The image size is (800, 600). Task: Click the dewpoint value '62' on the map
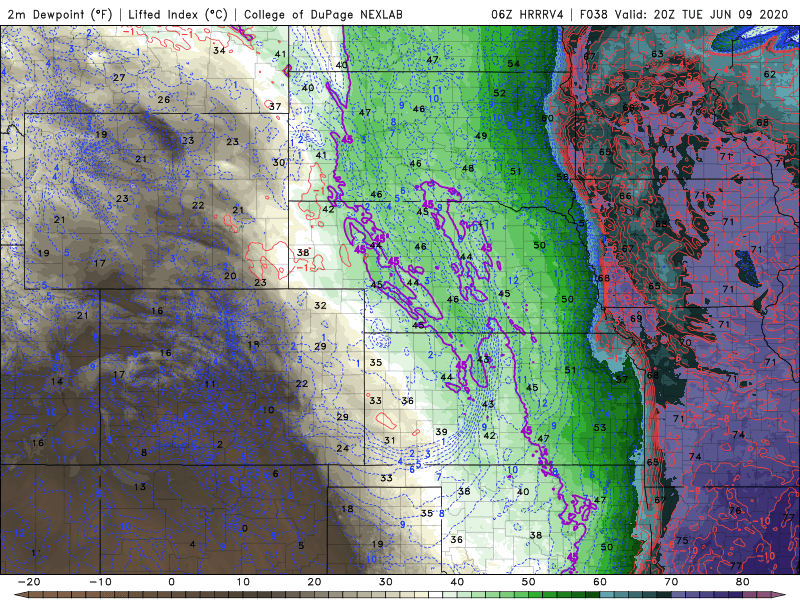click(769, 74)
